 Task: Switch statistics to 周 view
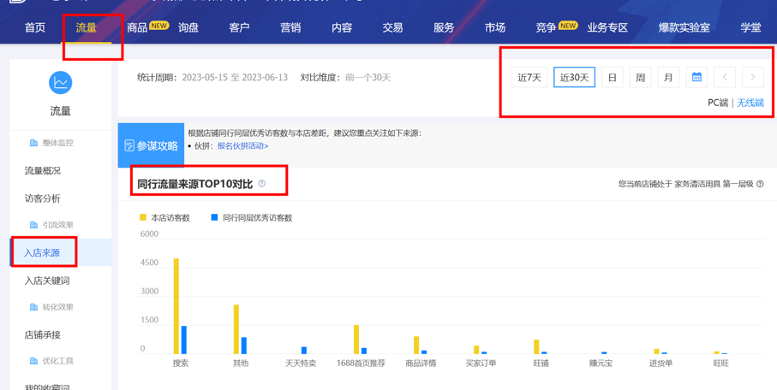[640, 77]
